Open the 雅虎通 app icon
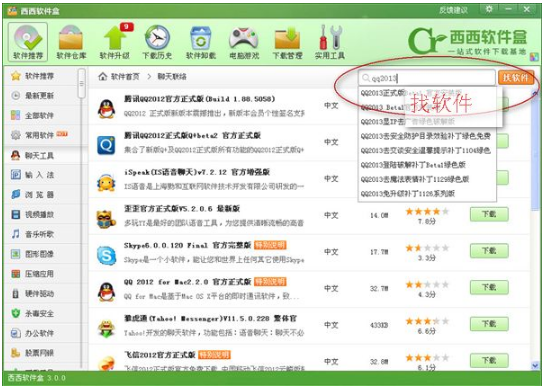 point(106,328)
